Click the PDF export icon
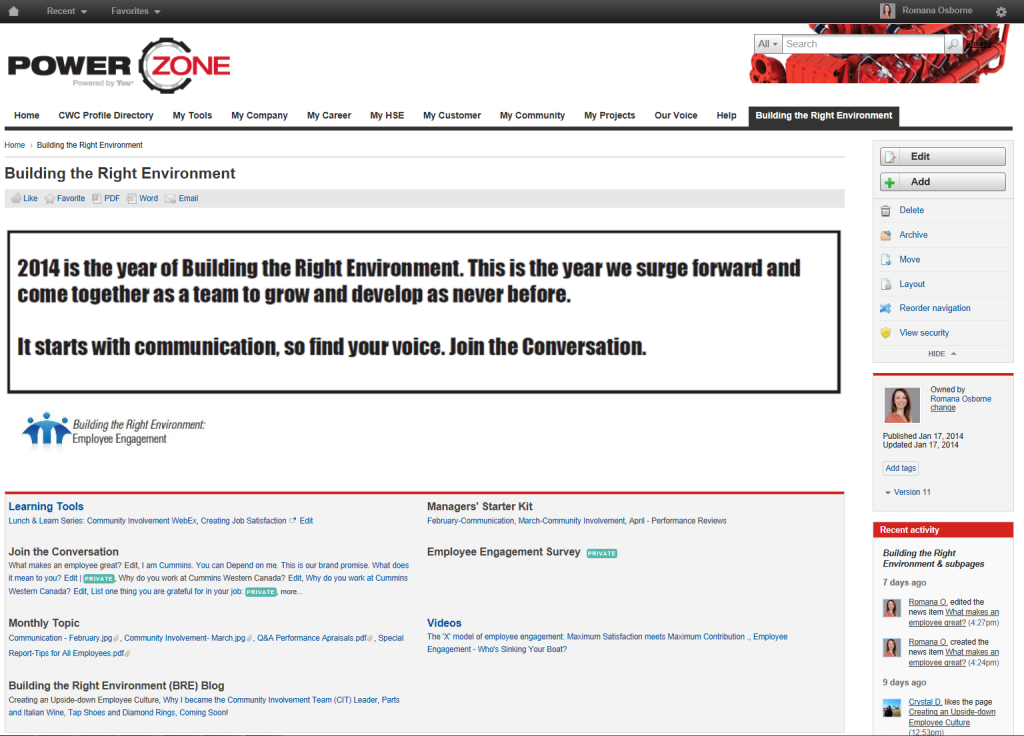The width and height of the screenshot is (1024, 736). click(97, 199)
